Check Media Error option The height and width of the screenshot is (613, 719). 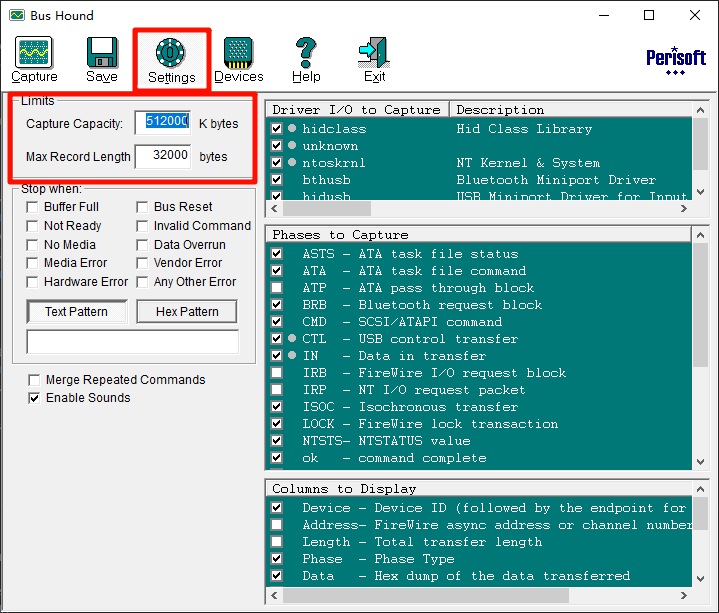point(32,263)
